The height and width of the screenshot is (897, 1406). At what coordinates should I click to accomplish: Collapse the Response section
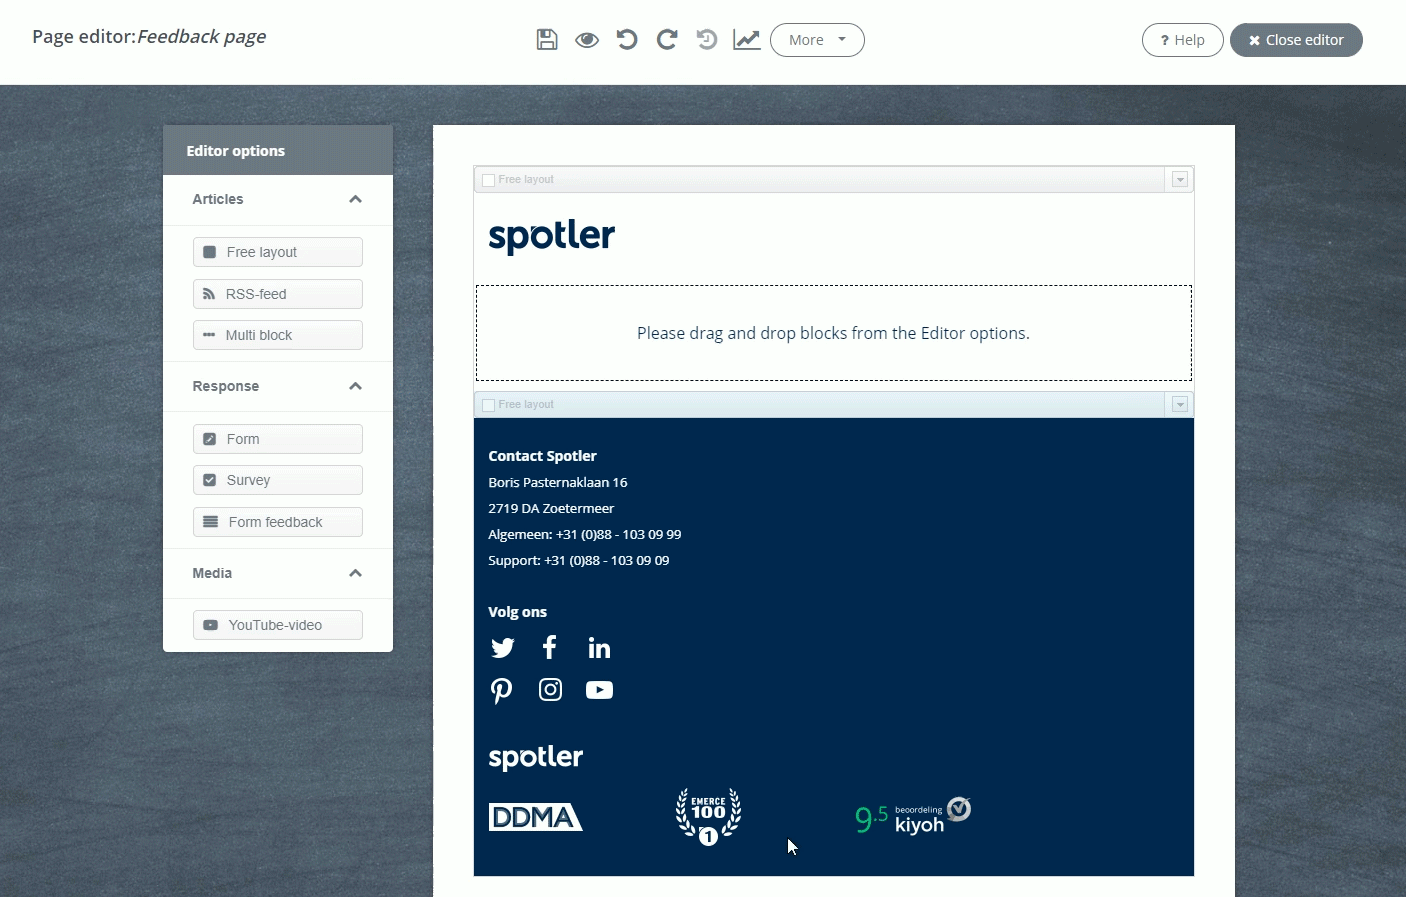(355, 386)
